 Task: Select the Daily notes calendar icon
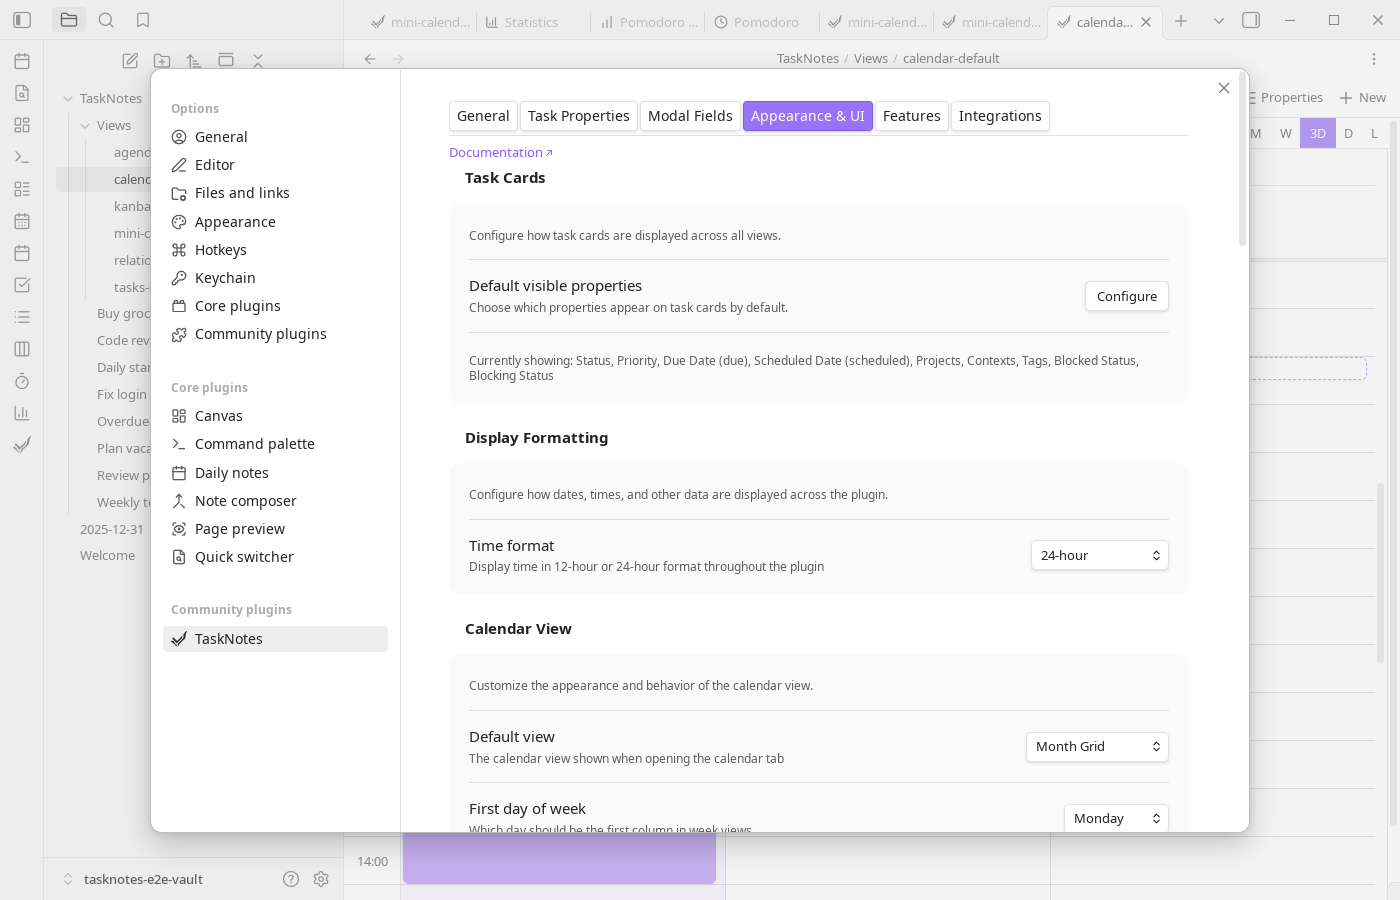pyautogui.click(x=179, y=472)
